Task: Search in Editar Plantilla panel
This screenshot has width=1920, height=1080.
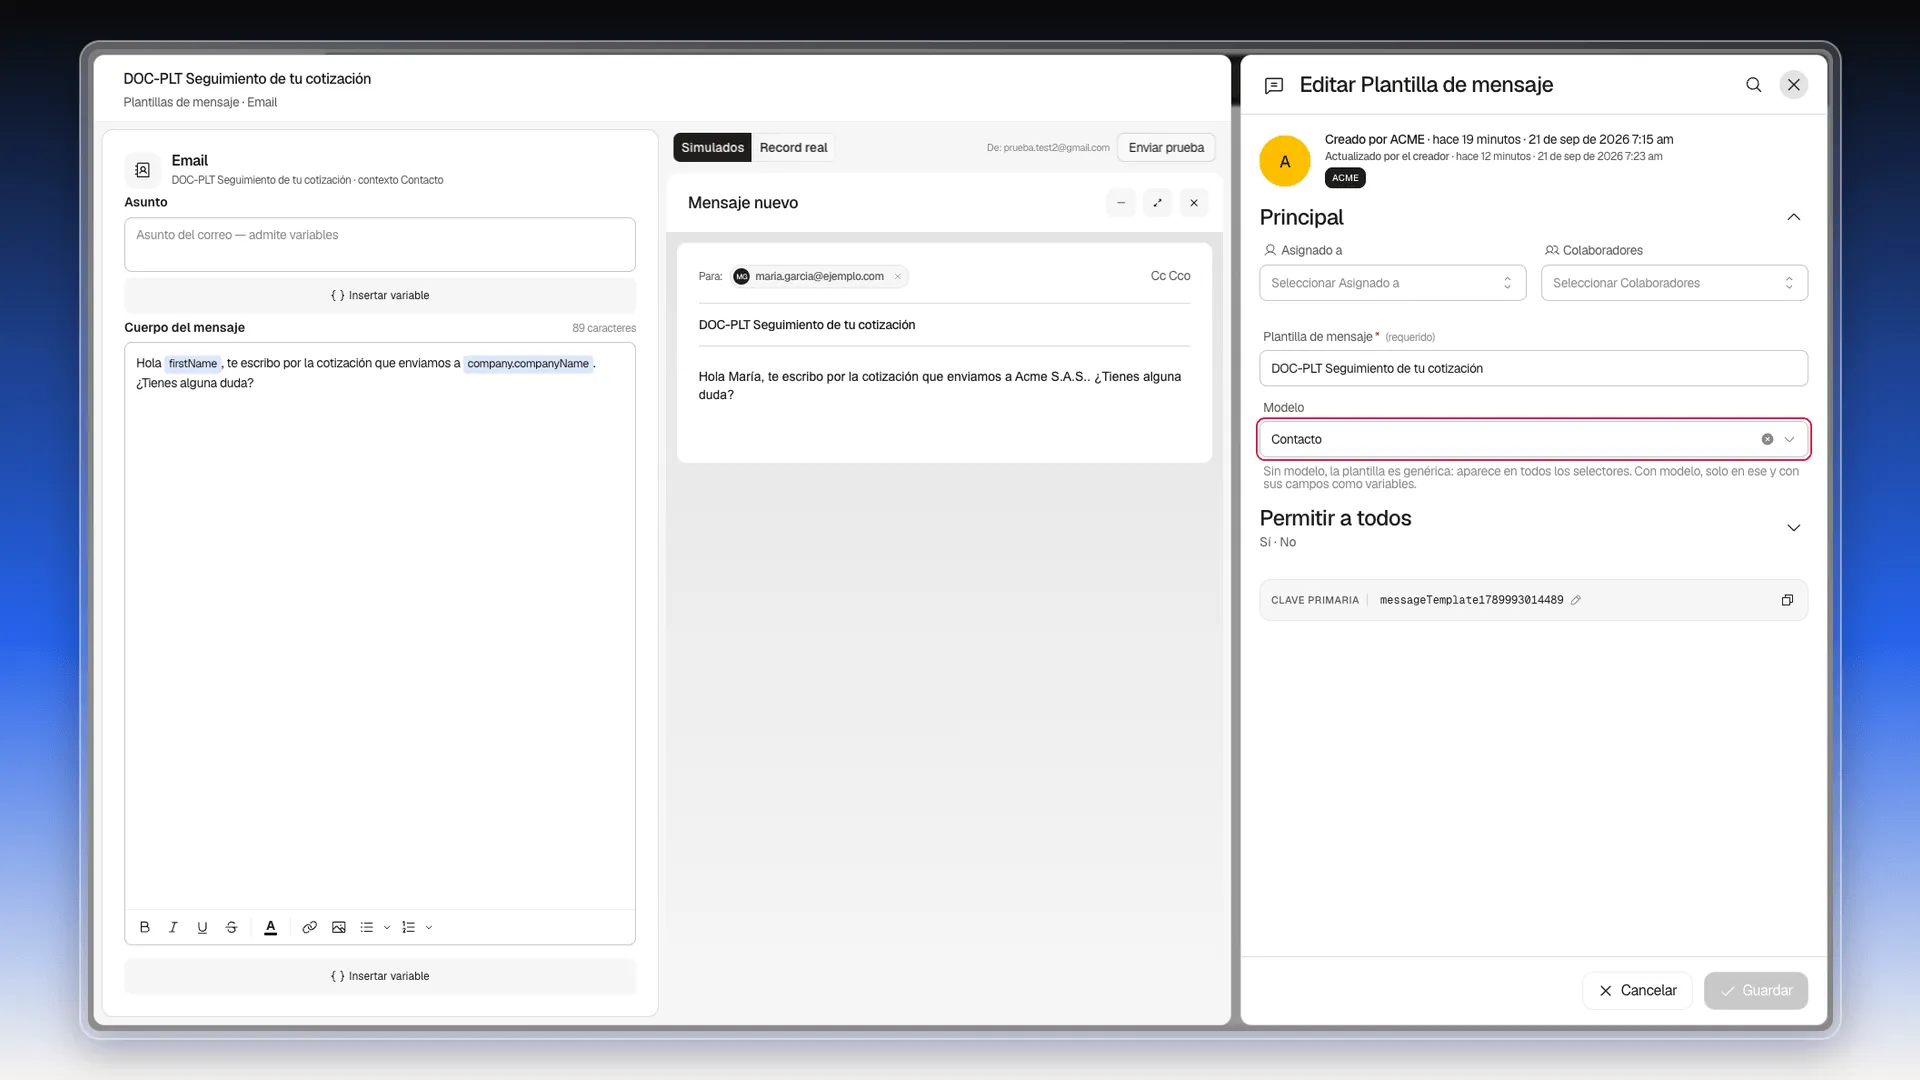Action: 1753,85
